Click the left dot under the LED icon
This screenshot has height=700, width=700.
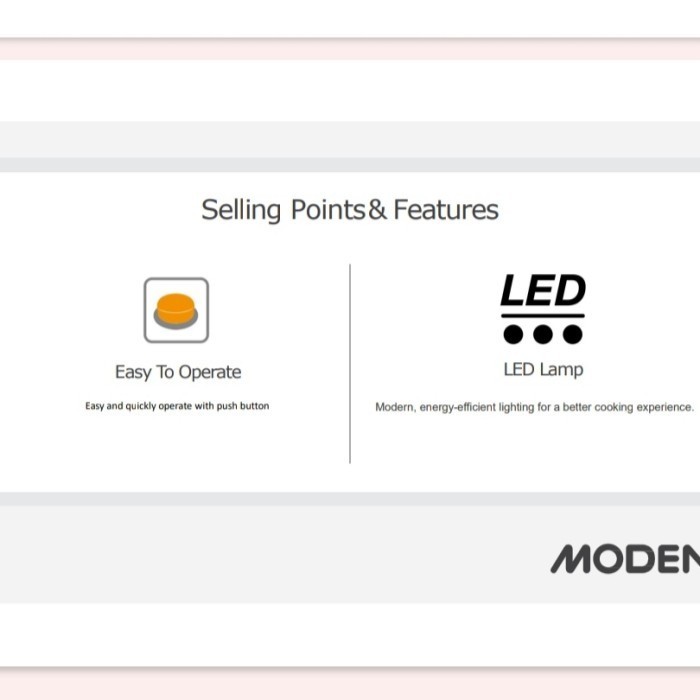[x=513, y=334]
